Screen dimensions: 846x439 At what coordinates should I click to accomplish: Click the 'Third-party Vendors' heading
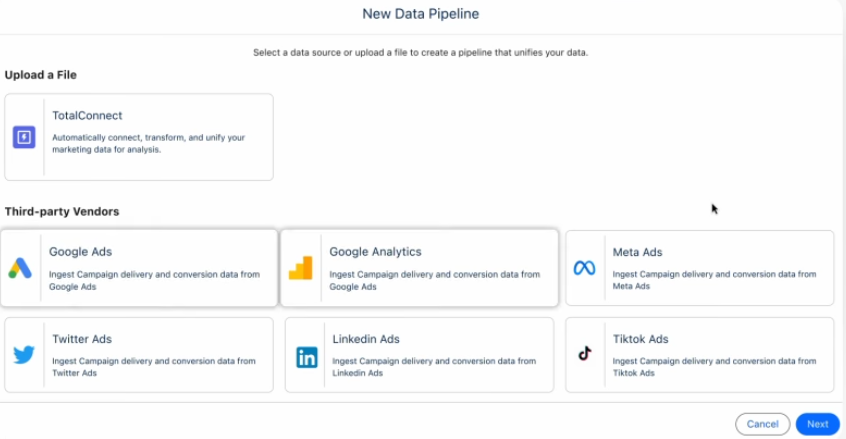pyautogui.click(x=62, y=211)
